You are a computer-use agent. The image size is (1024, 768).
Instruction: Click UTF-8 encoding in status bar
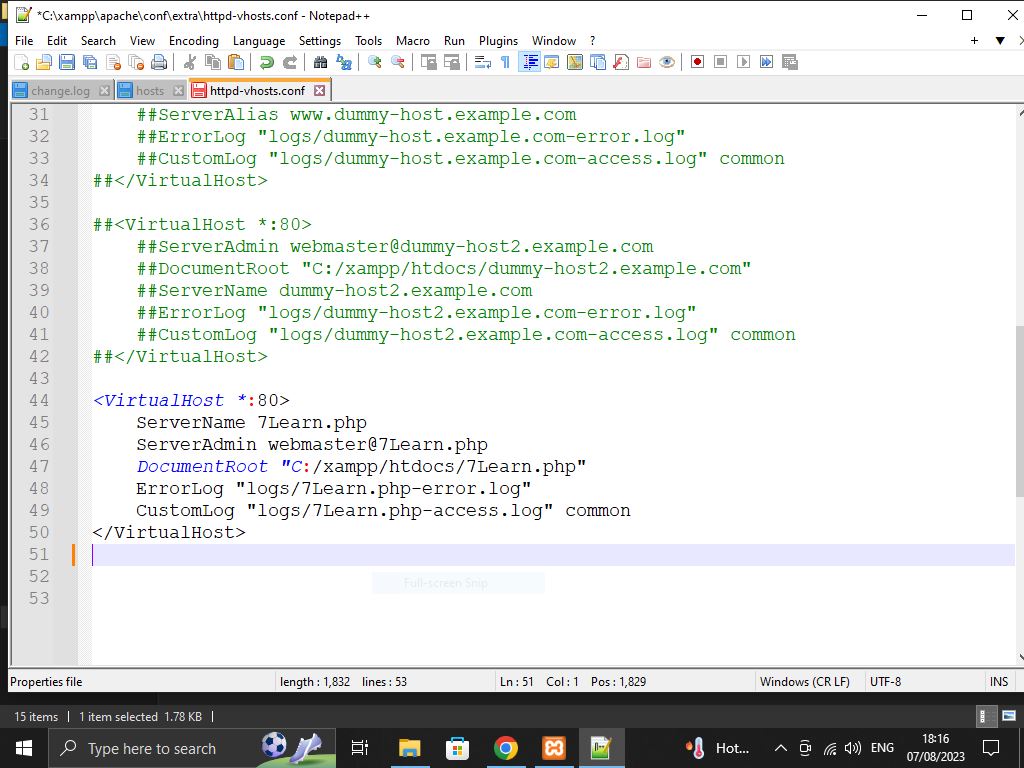[885, 682]
